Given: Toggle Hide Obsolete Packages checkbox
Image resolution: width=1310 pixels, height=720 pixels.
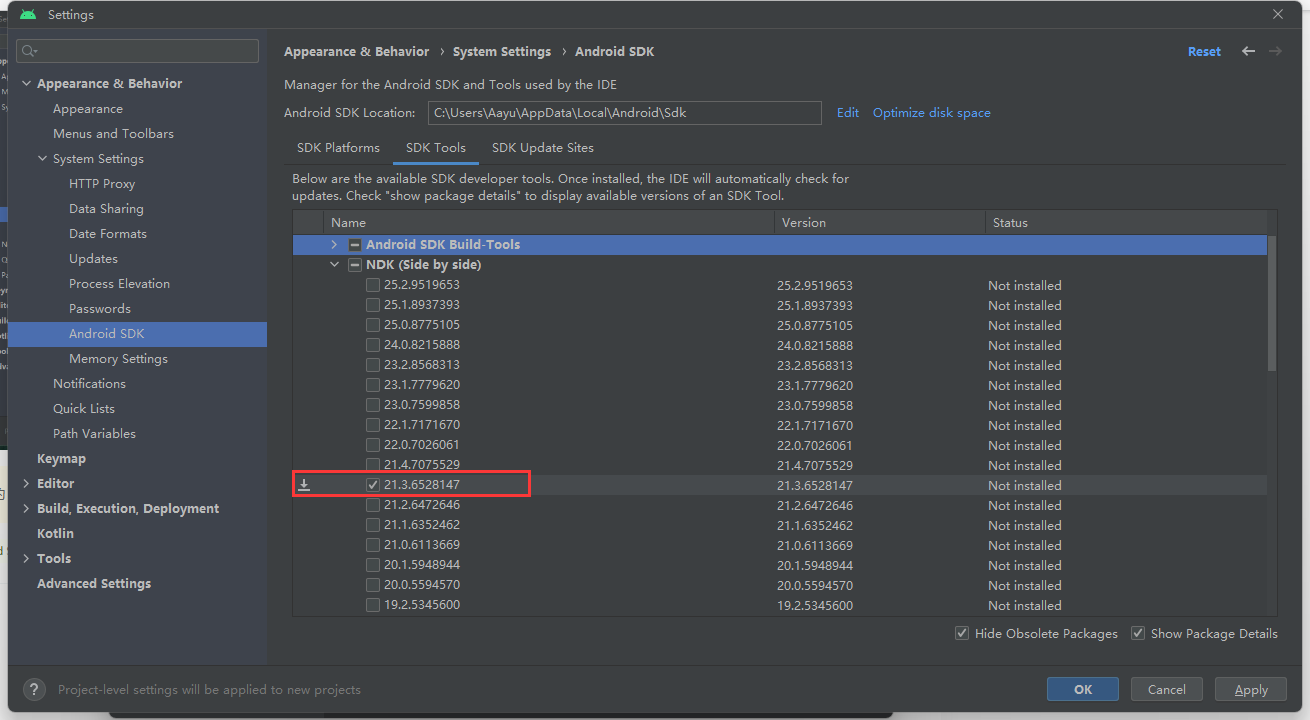Looking at the screenshot, I should (962, 633).
